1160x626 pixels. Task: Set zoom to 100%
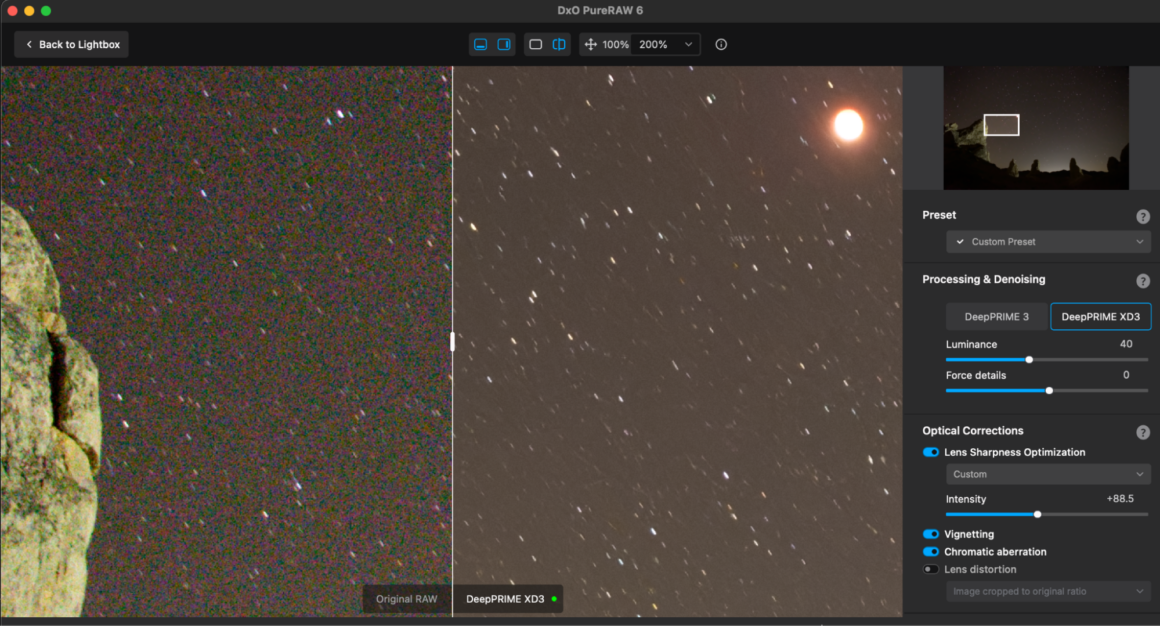[x=615, y=45]
